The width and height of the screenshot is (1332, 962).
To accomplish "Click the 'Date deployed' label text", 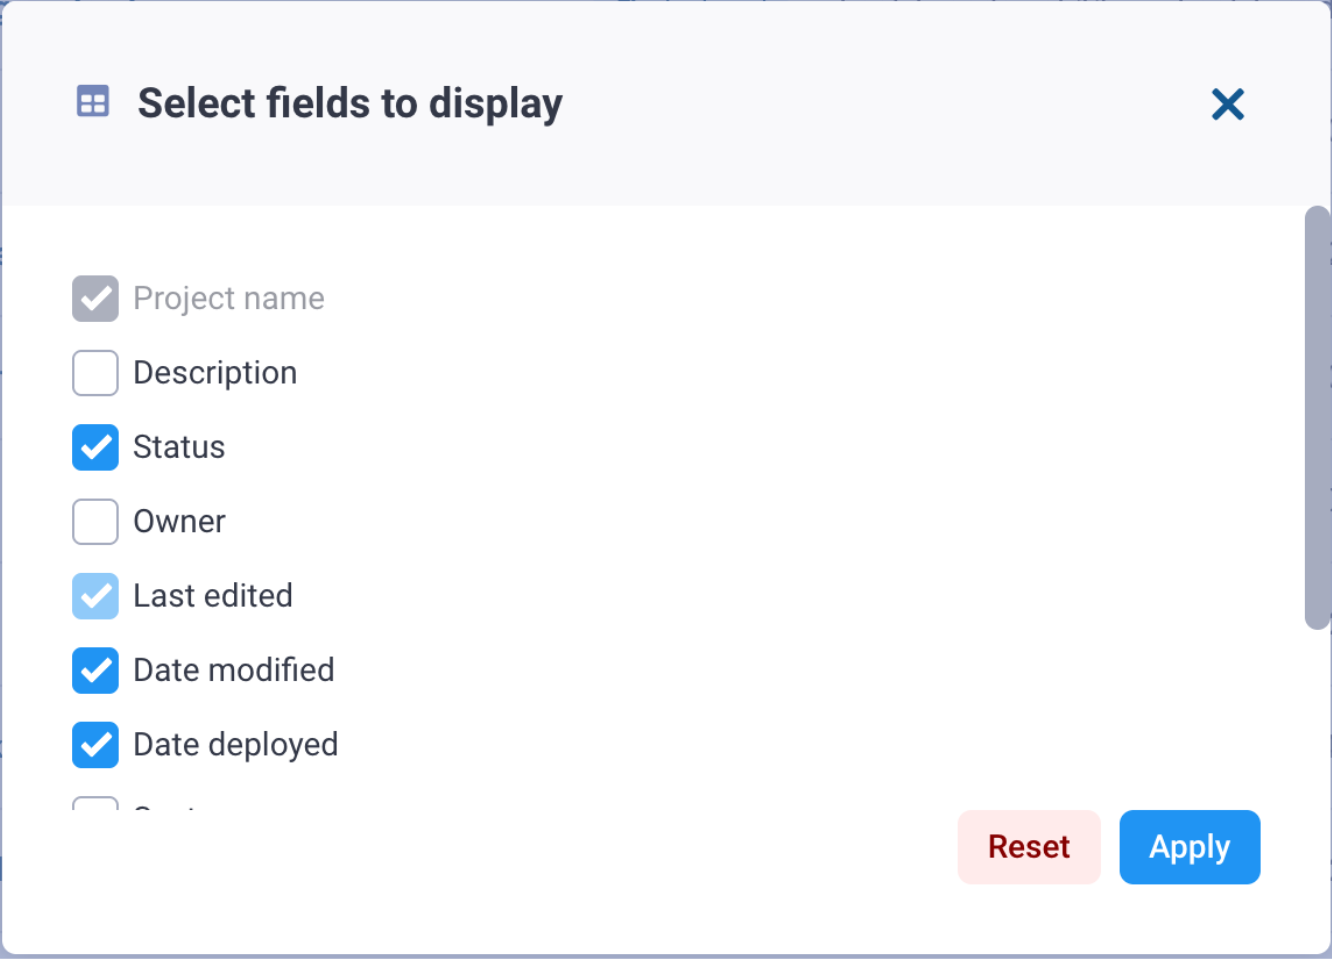I will 236,745.
